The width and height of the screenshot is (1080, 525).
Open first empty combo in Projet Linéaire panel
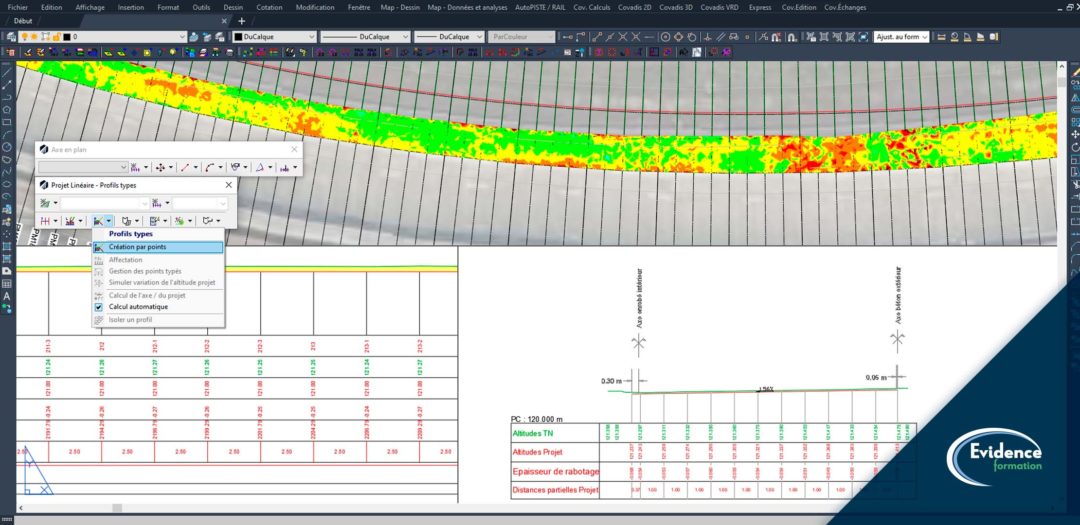point(105,203)
